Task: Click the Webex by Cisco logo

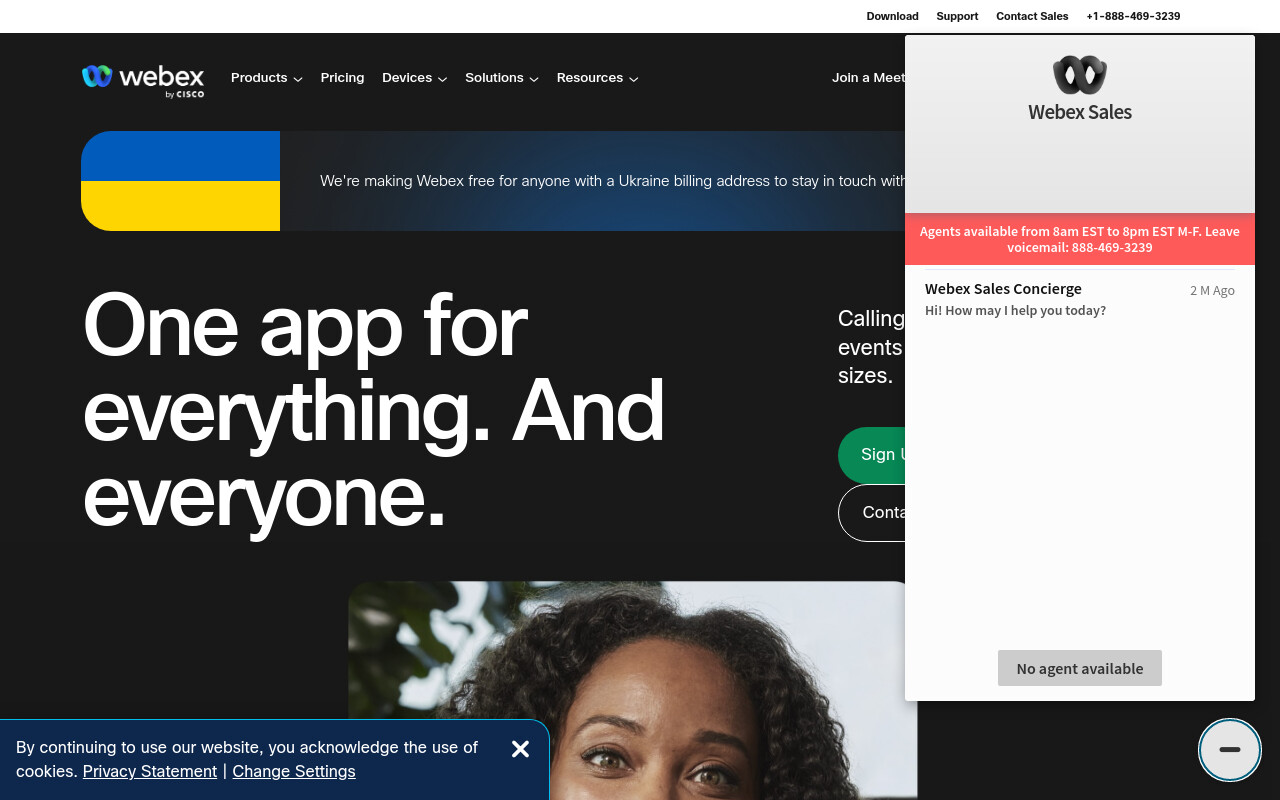Action: [x=143, y=80]
